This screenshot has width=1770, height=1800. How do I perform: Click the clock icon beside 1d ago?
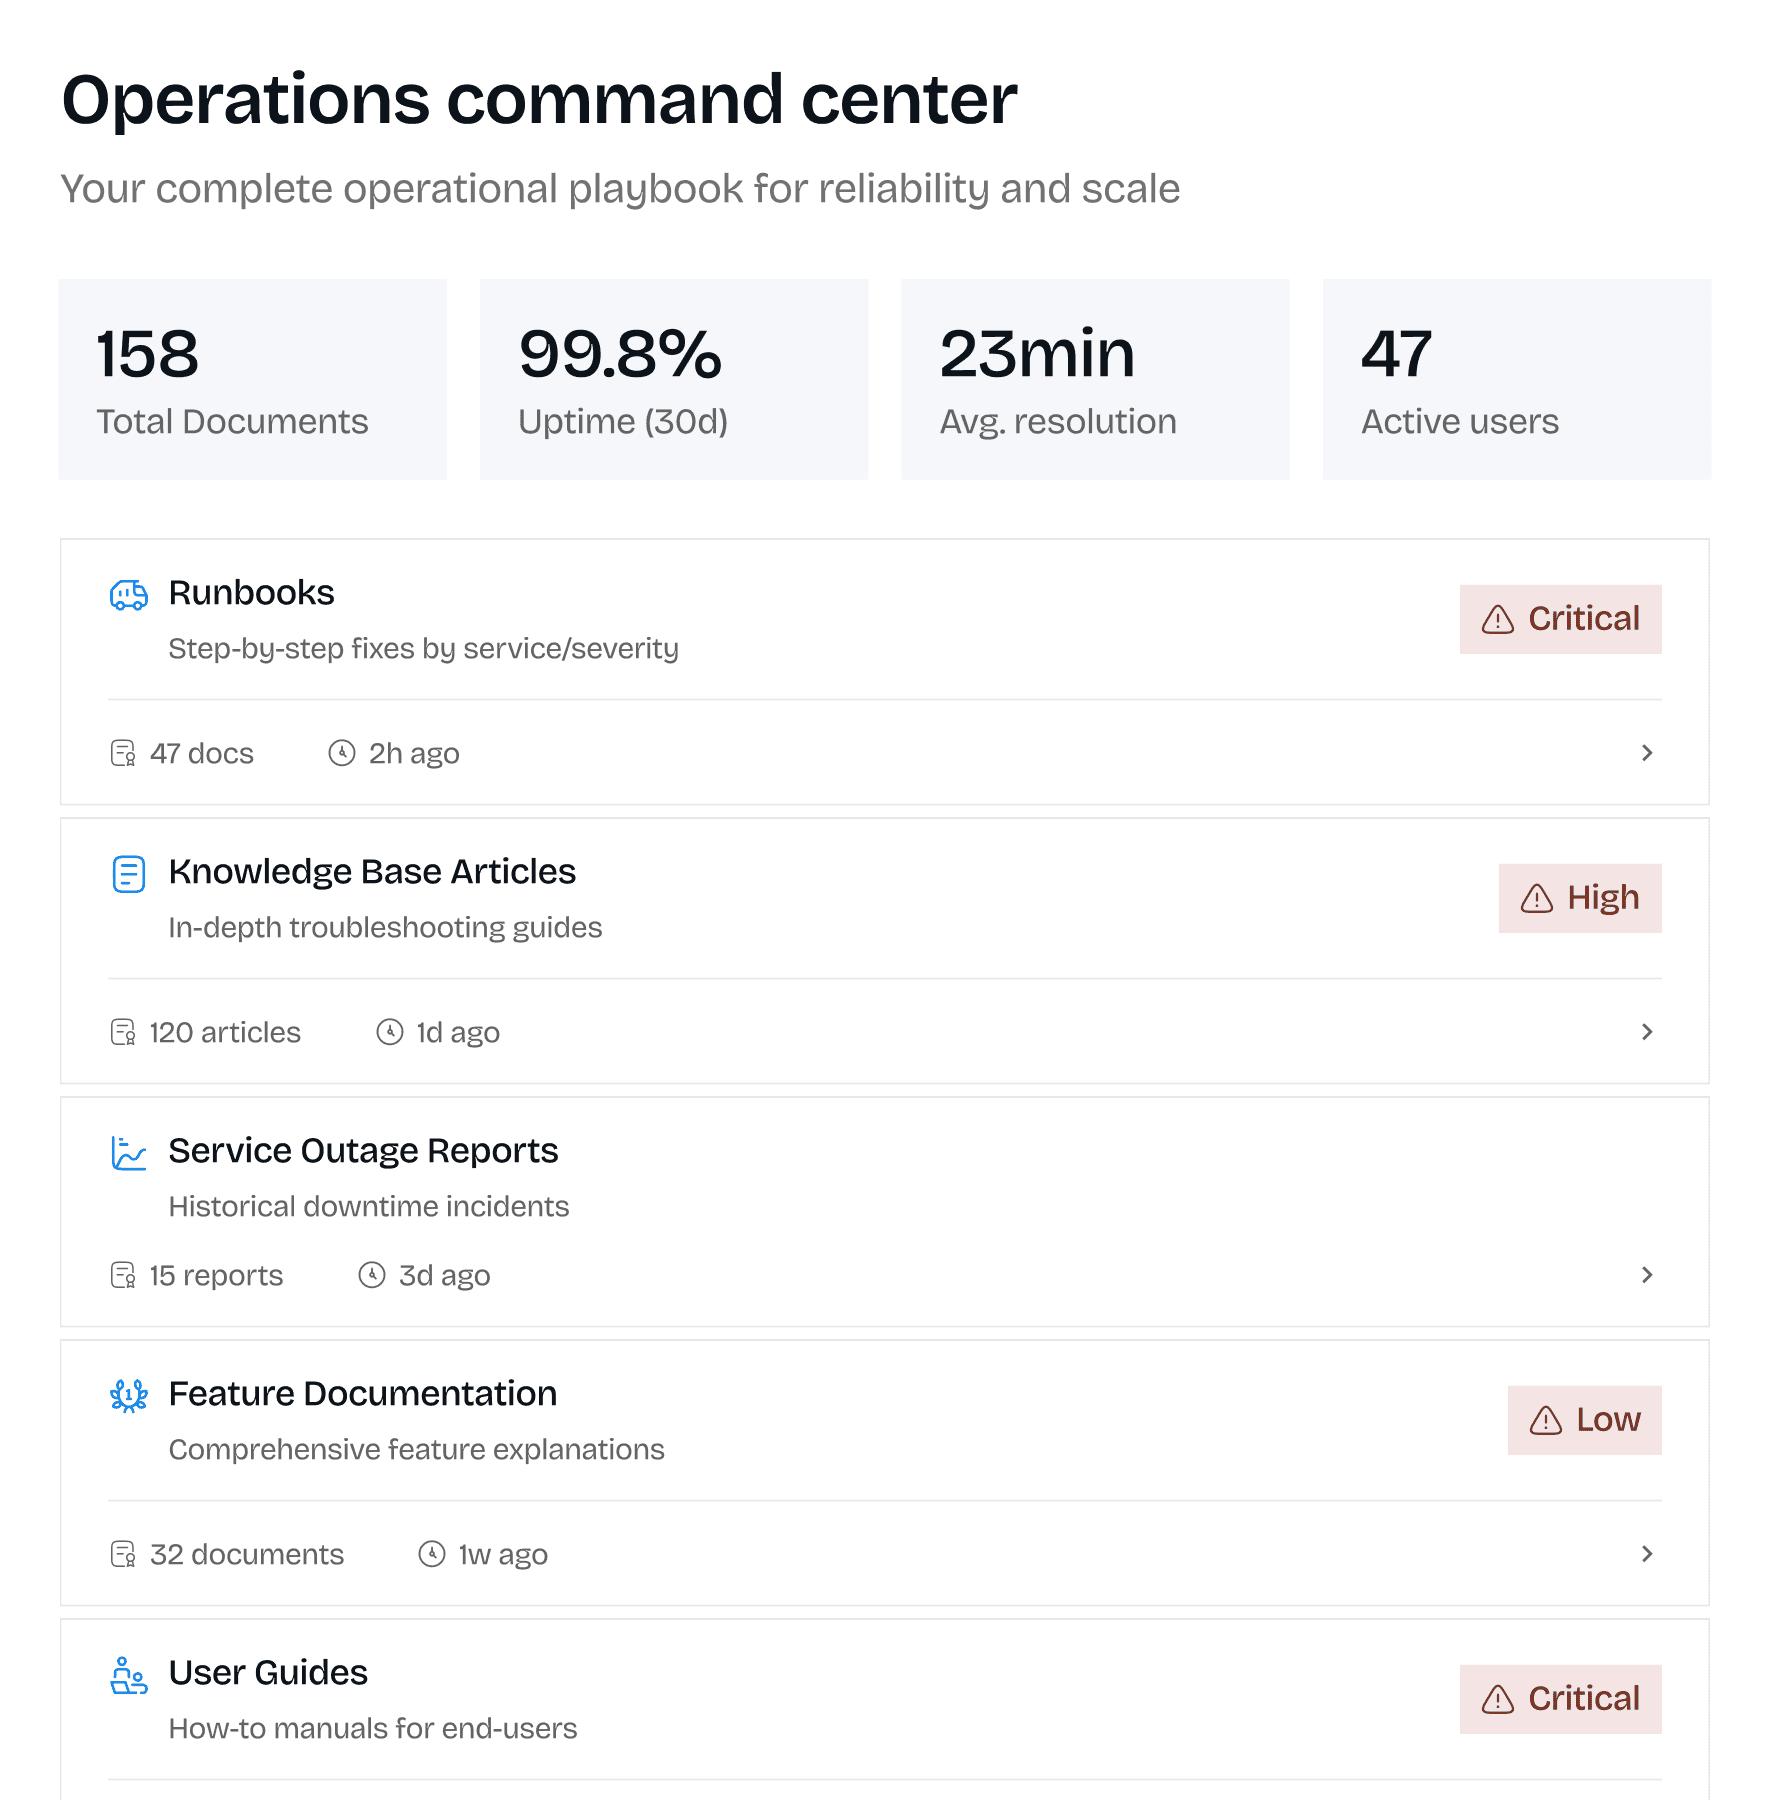tap(389, 1032)
